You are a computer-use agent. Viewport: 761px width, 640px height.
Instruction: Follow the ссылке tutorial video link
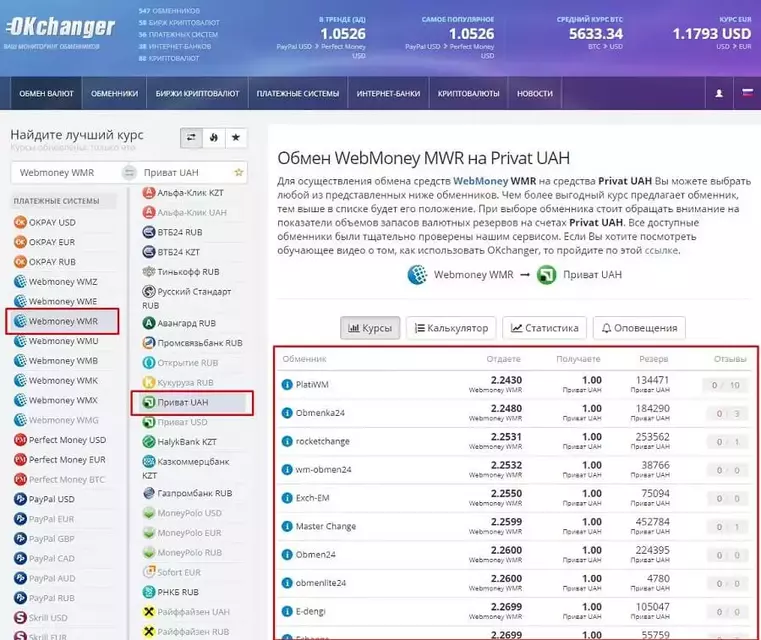pos(662,250)
